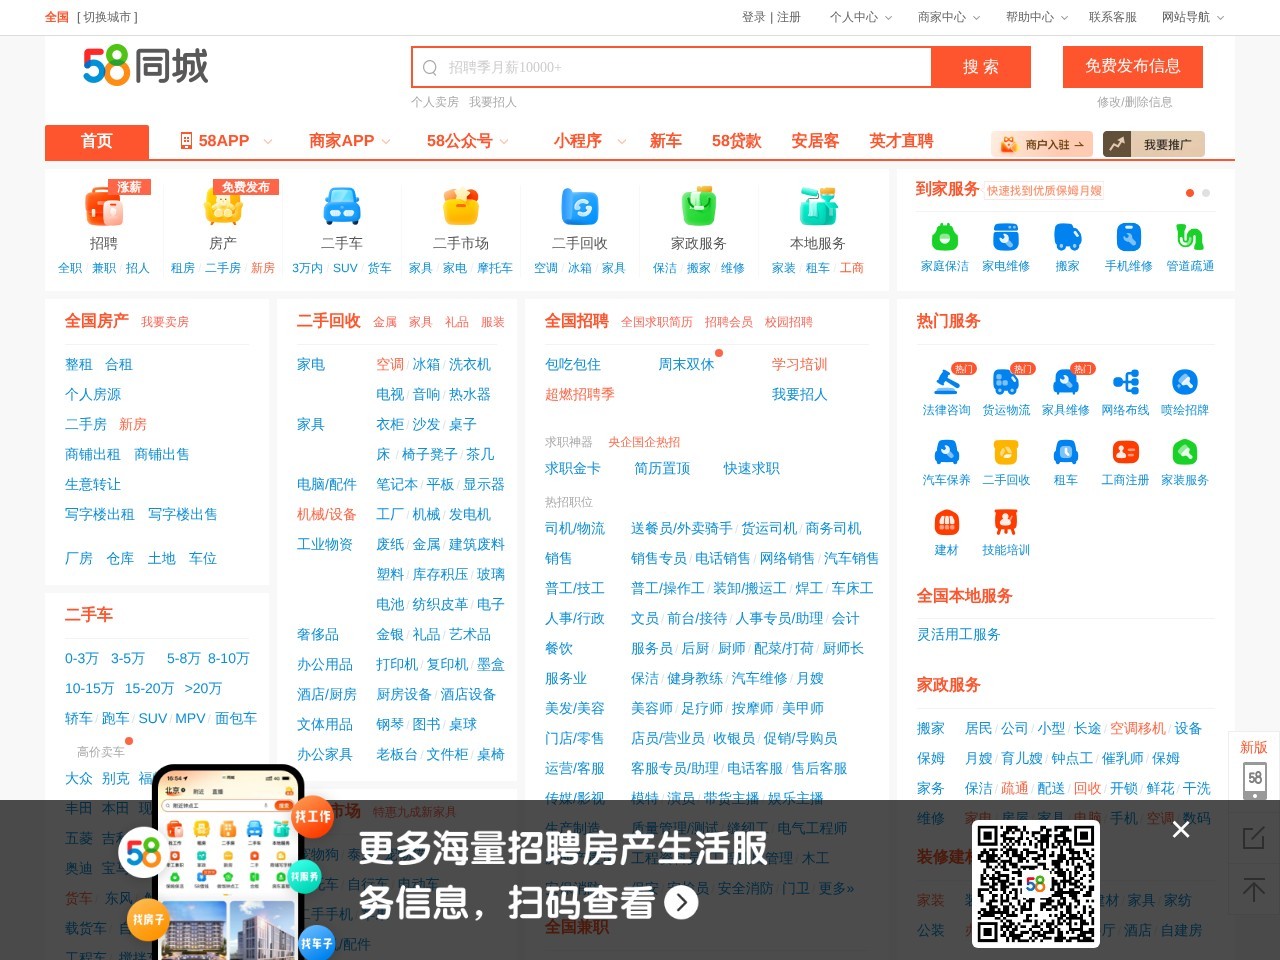Open the 汽车保养 car maintenance icon

(x=946, y=452)
